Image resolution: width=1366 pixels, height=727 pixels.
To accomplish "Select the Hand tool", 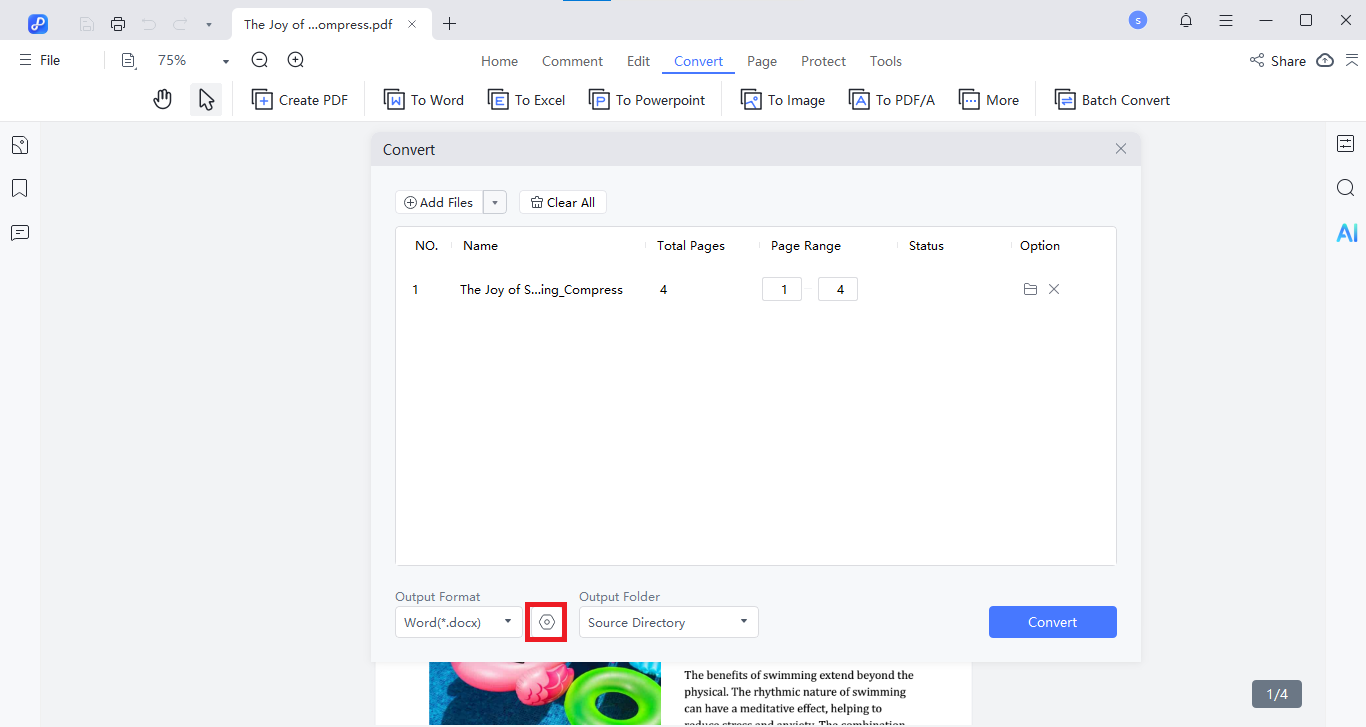I will pyautogui.click(x=162, y=100).
